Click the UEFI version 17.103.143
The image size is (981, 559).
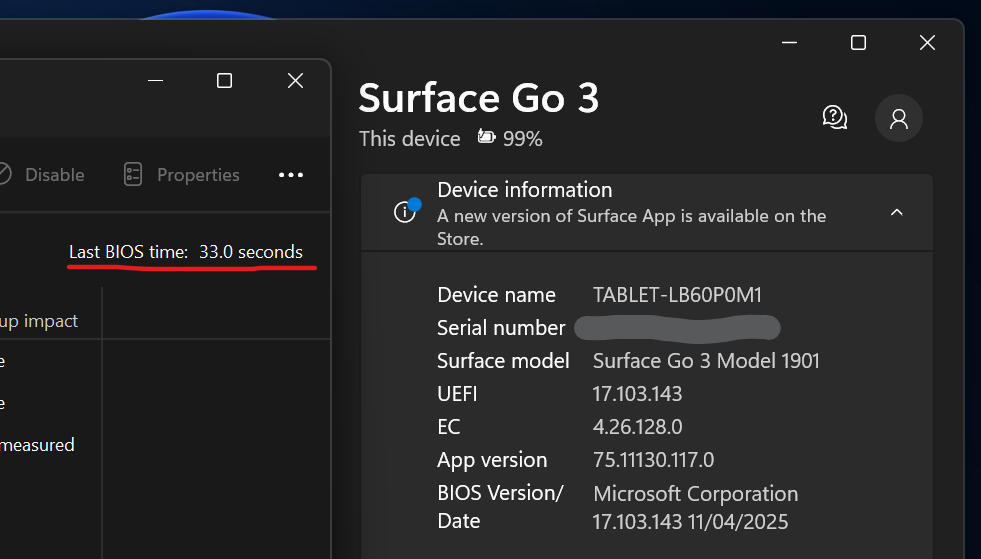coord(637,394)
